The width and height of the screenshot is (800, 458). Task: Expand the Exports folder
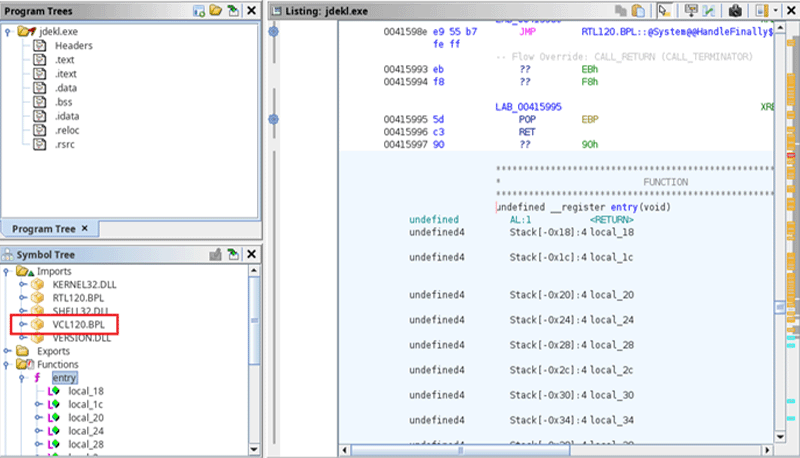click(x=7, y=351)
